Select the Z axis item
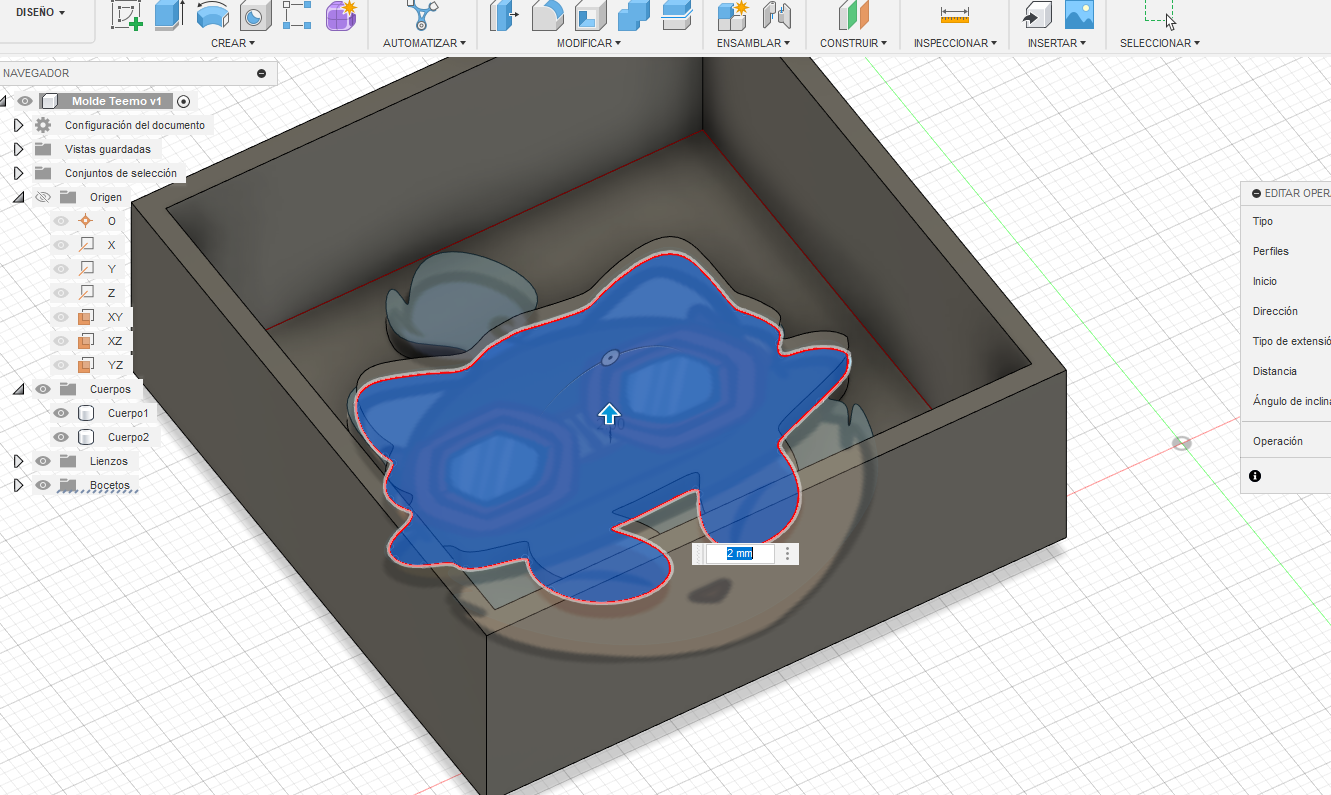Image resolution: width=1331 pixels, height=795 pixels. 111,293
